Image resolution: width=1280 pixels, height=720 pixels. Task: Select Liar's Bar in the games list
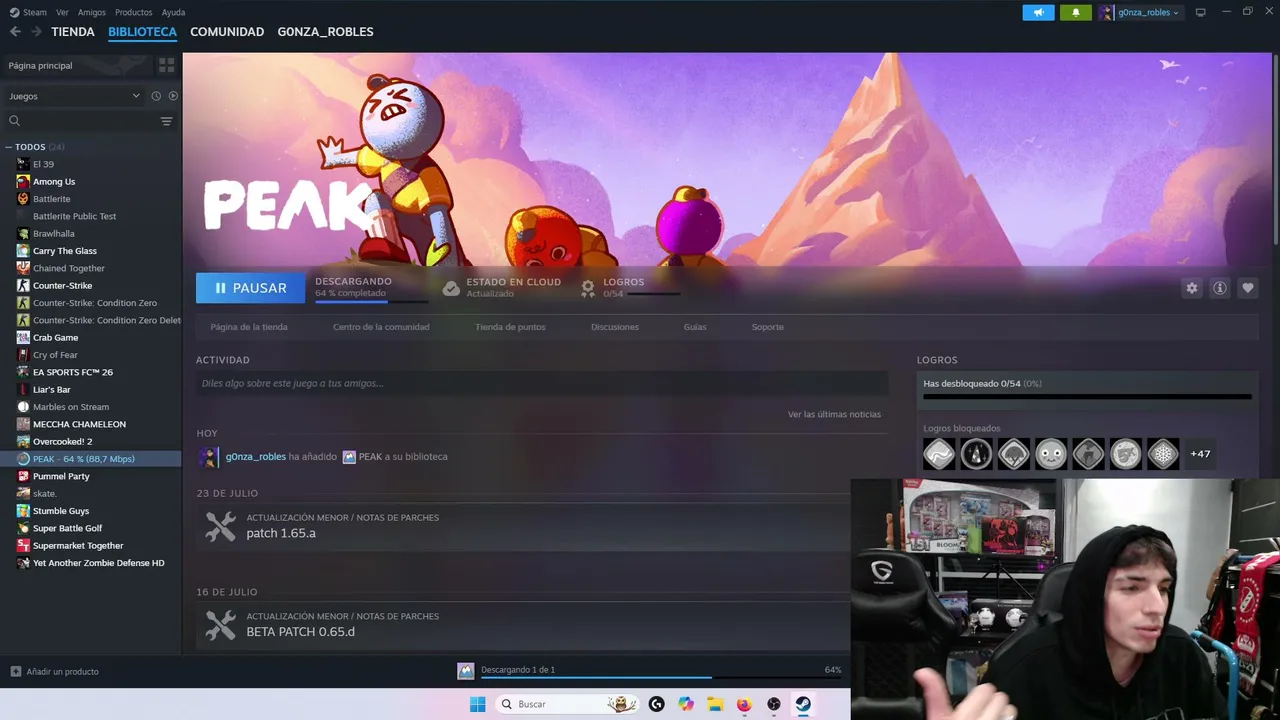tap(52, 390)
